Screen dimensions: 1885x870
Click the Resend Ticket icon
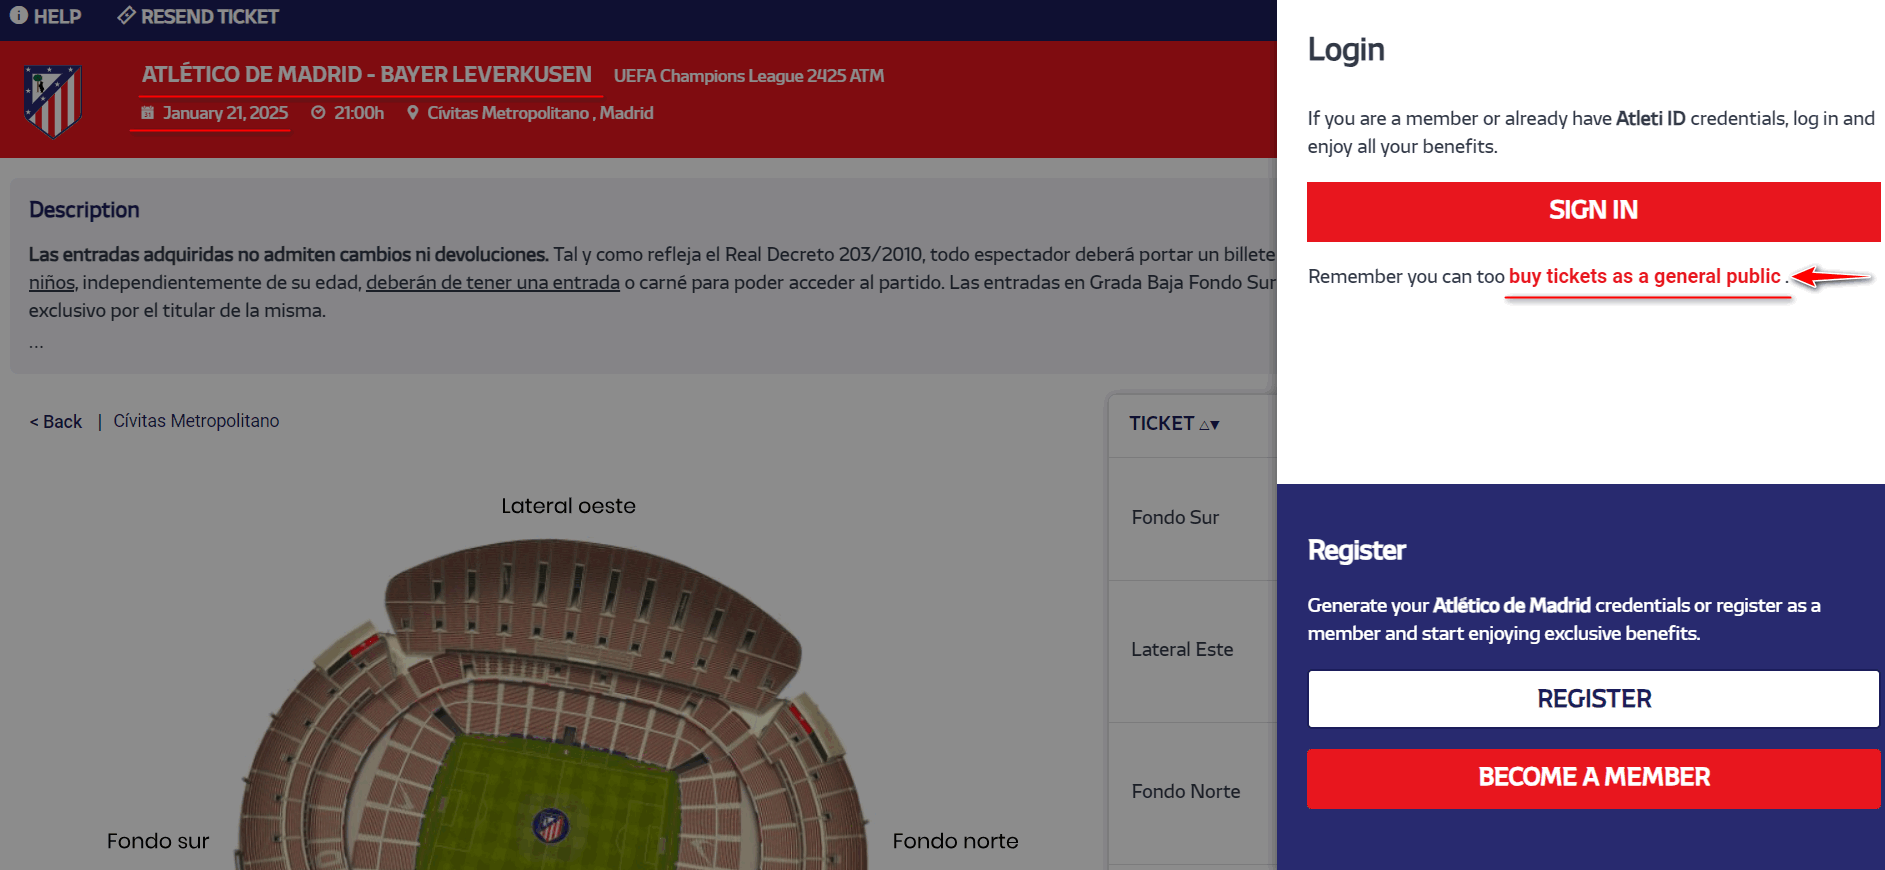[x=126, y=16]
